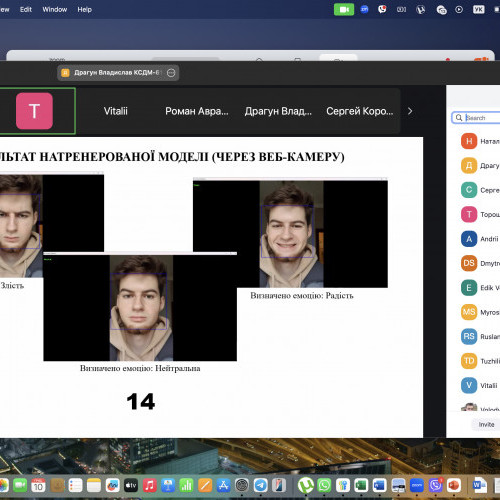Select Edik participant with green E avatar
Image resolution: width=500 pixels, height=500 pixels.
tap(480, 288)
